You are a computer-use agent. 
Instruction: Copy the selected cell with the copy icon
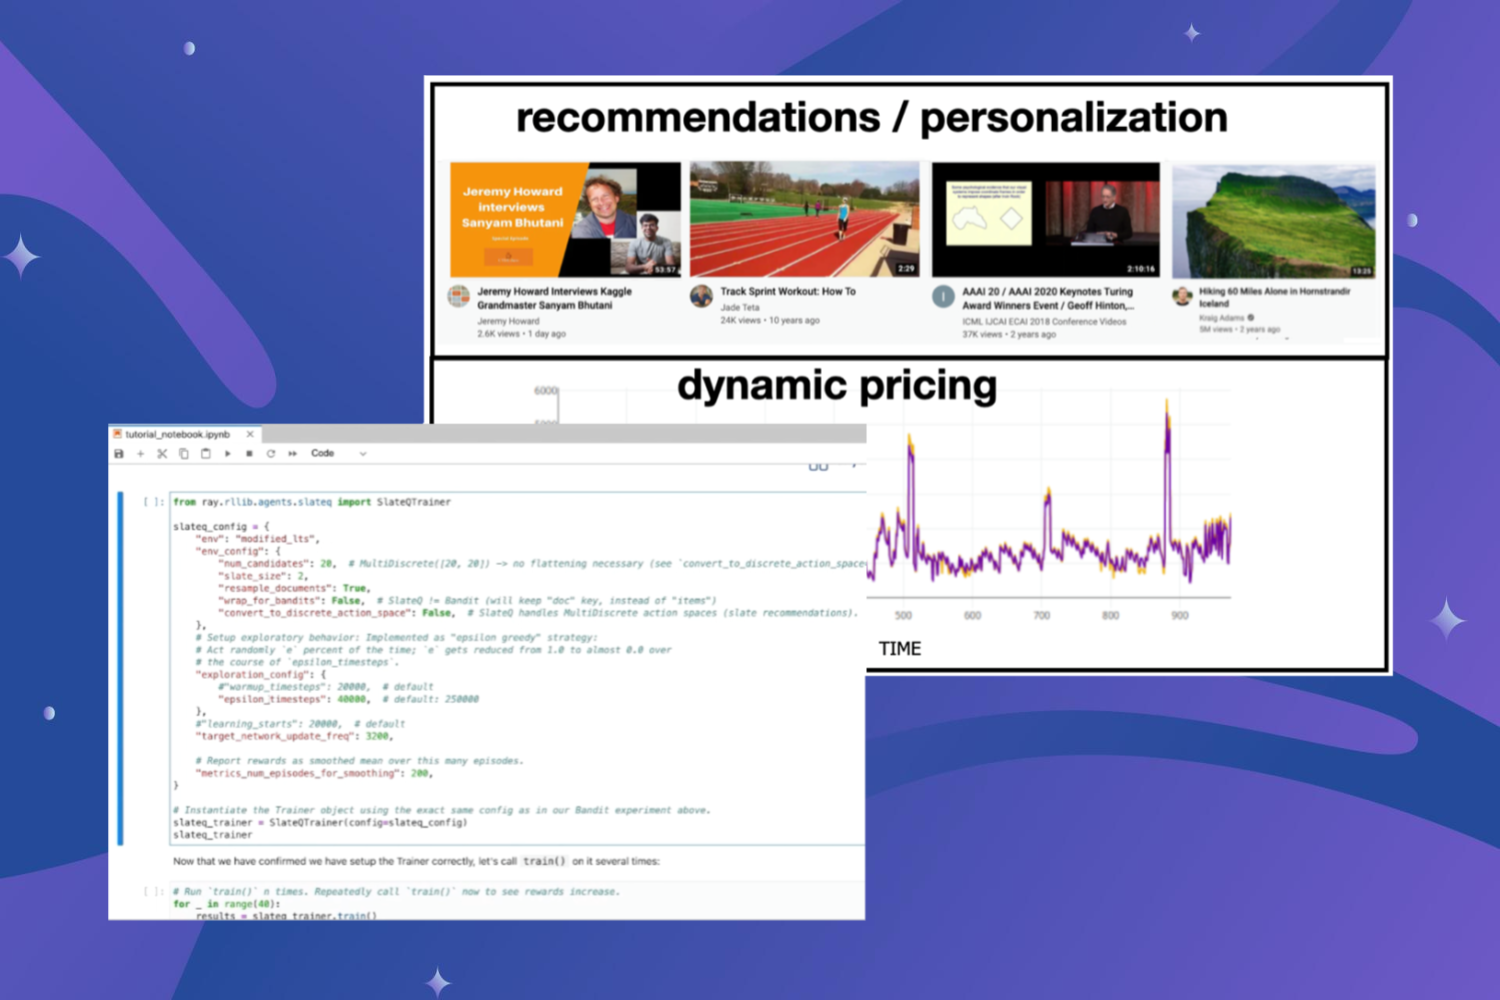tap(184, 453)
